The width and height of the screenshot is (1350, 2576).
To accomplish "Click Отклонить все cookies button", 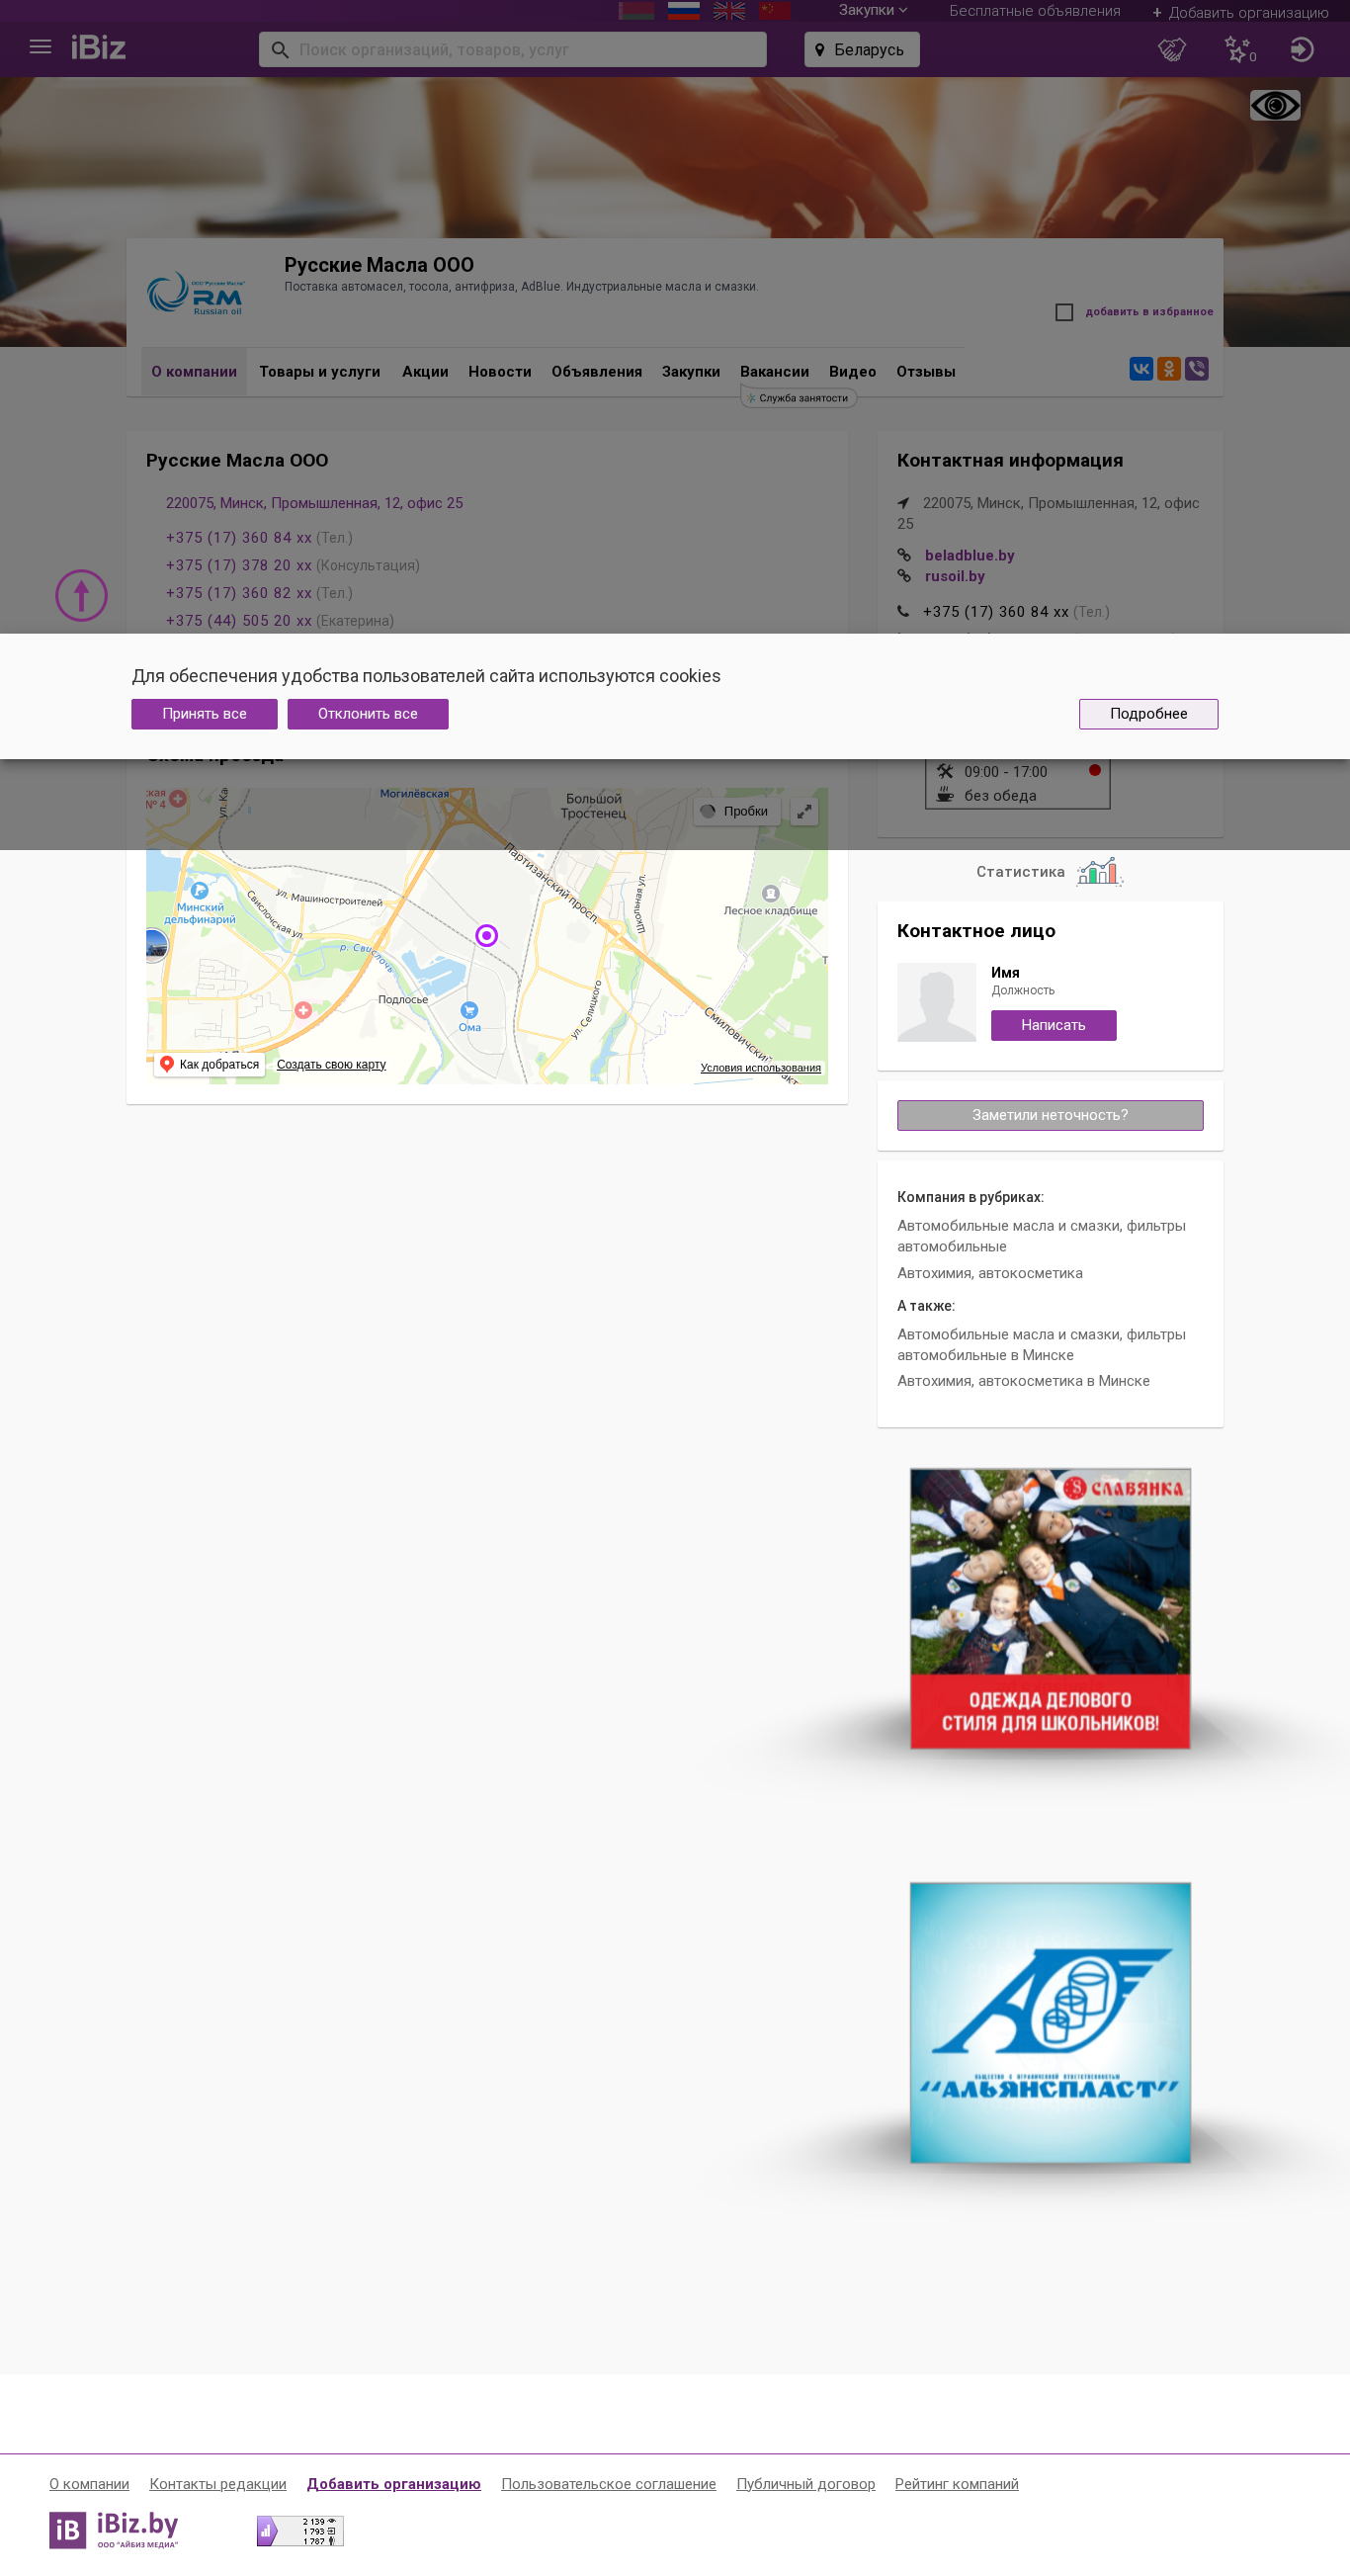I will click(x=368, y=714).
